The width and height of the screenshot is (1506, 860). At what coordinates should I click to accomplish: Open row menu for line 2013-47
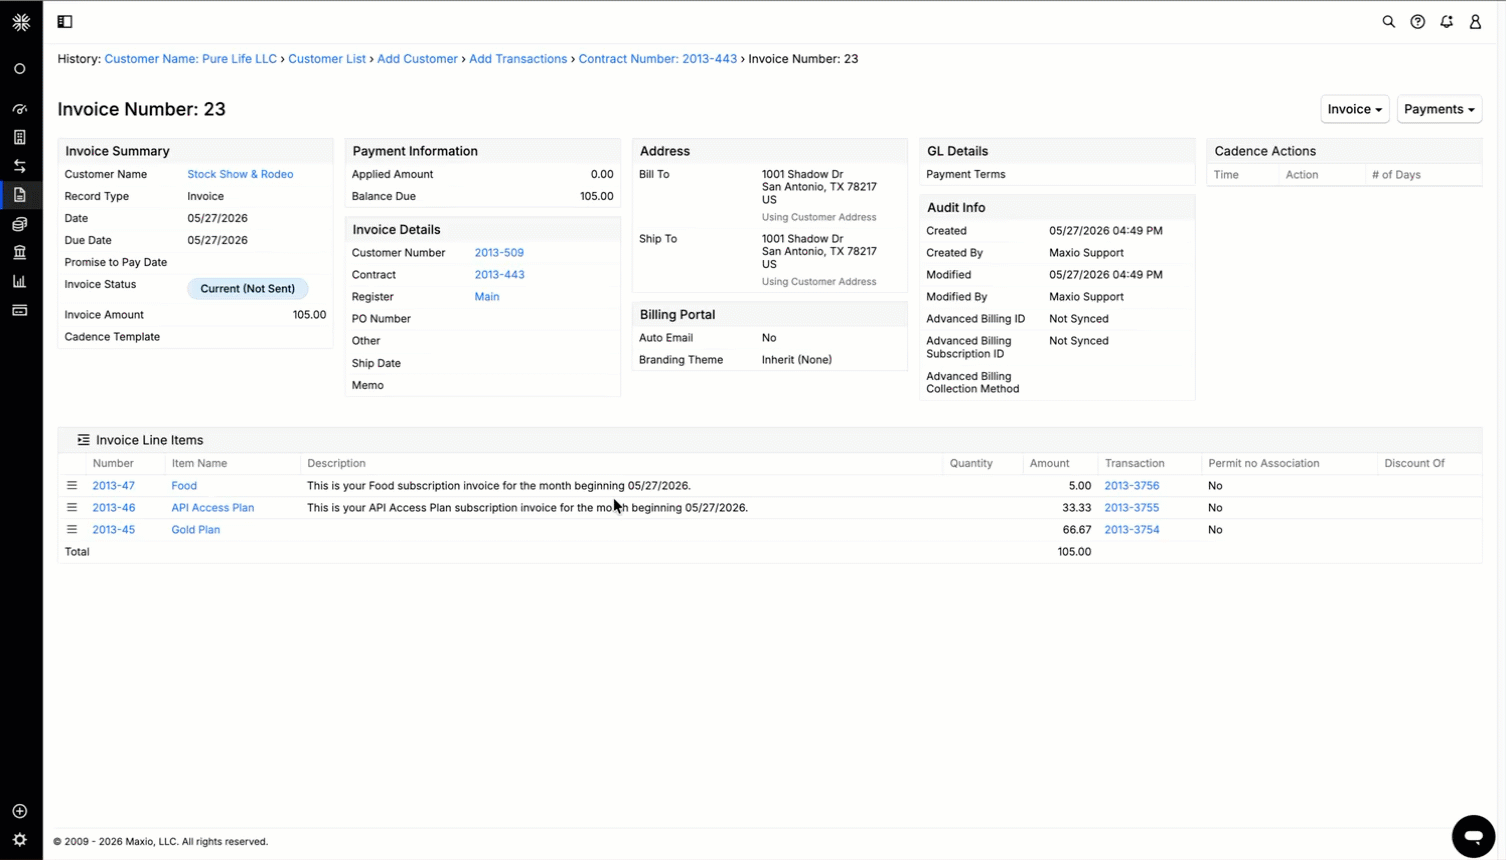(x=72, y=486)
